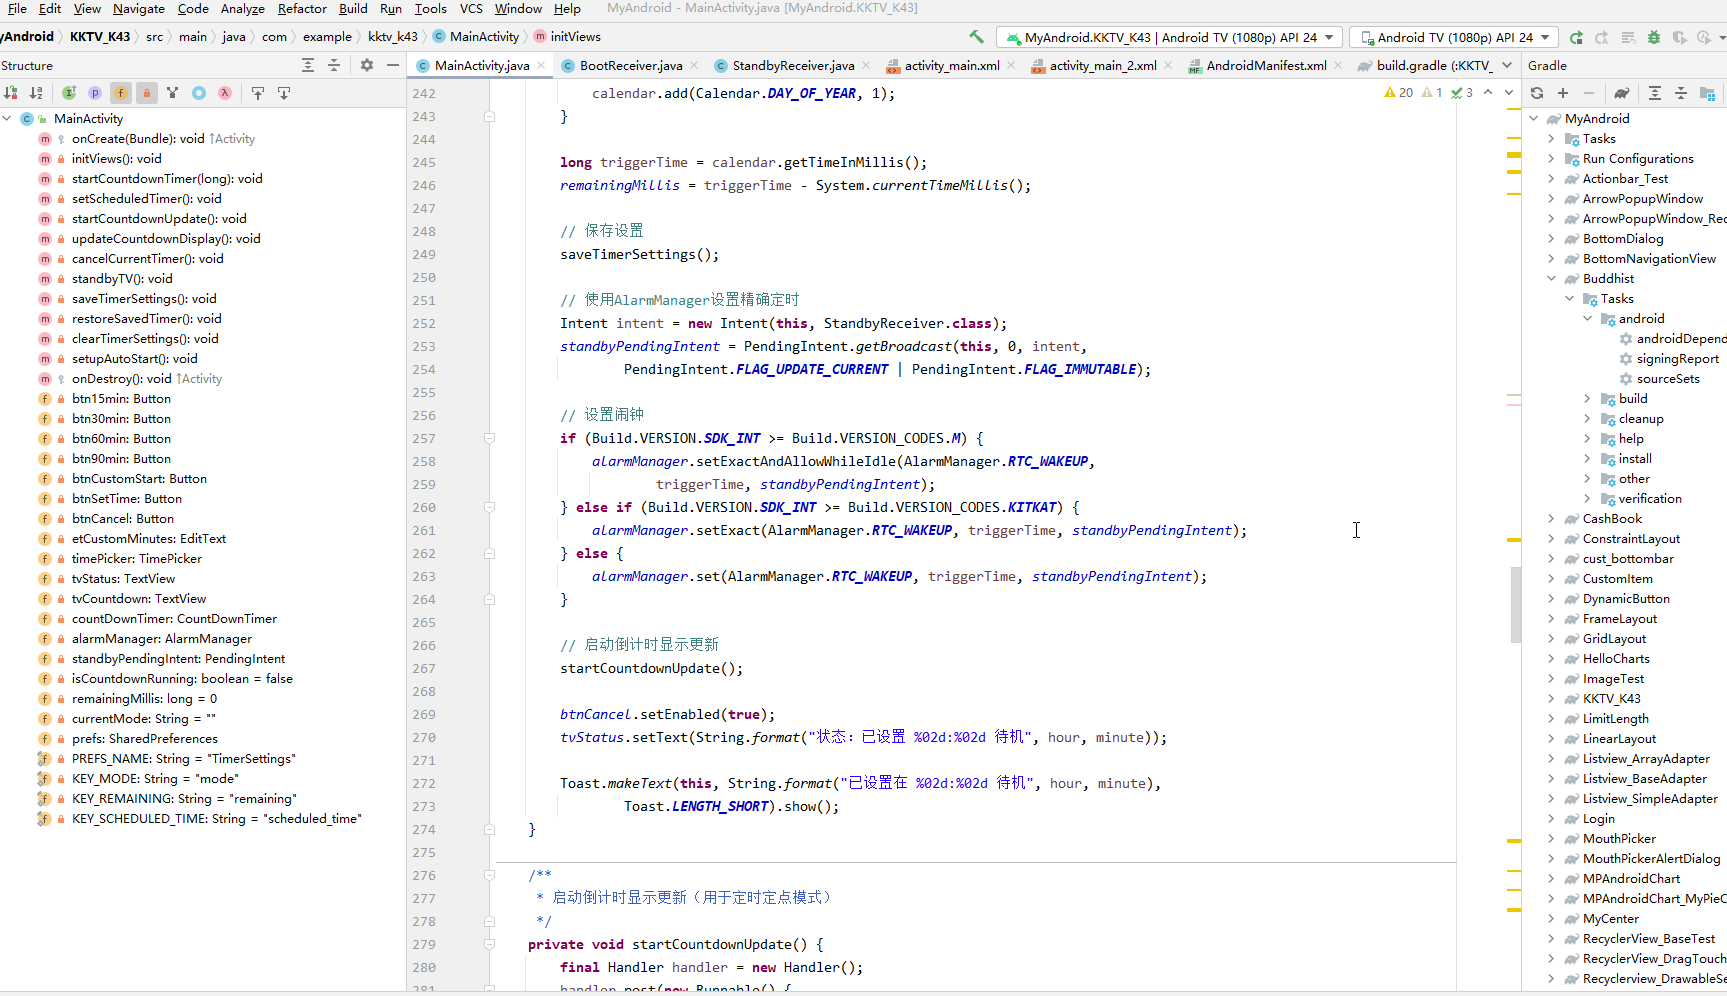The width and height of the screenshot is (1727, 996).
Task: Click Autoscroll from Source icon in Structure
Action: [x=284, y=93]
